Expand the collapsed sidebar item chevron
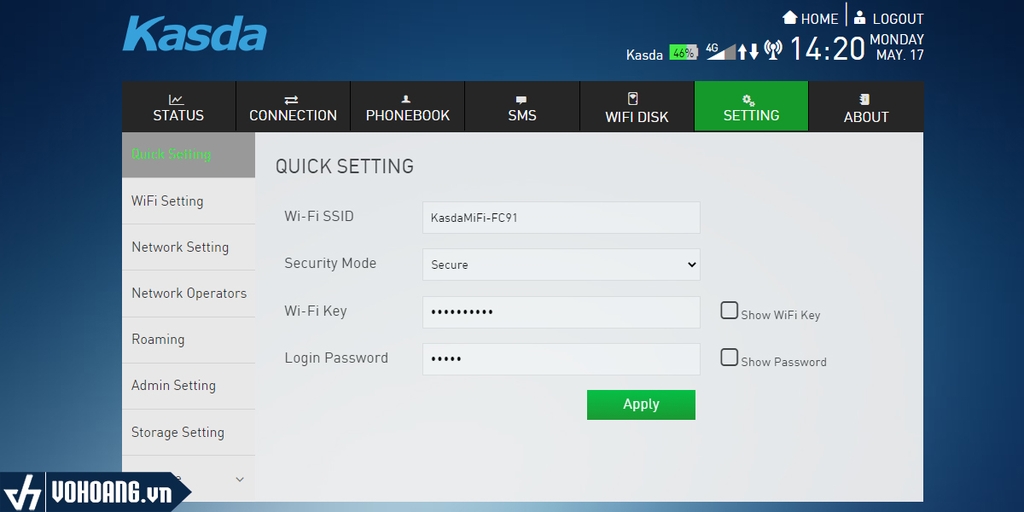Image resolution: width=1024 pixels, height=512 pixels. point(240,479)
